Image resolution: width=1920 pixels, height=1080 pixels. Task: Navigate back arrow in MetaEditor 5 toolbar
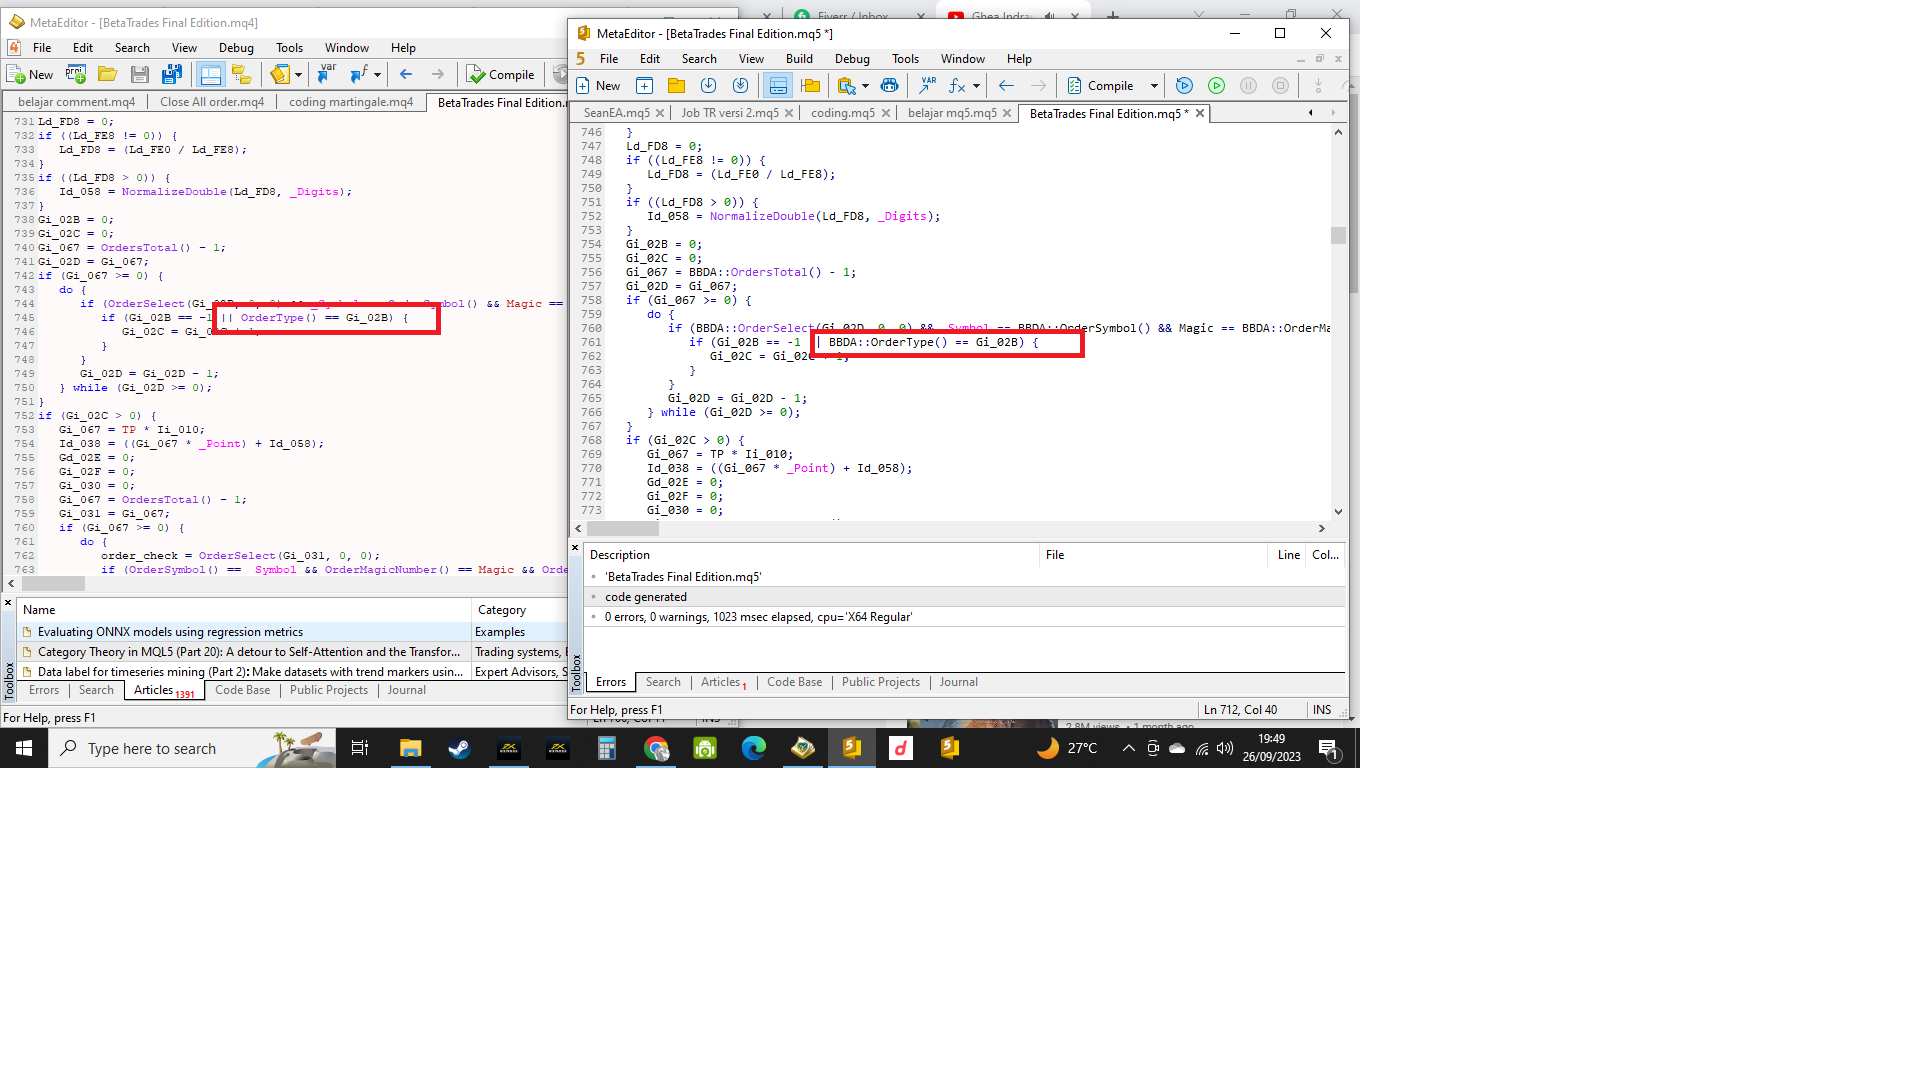(1007, 86)
